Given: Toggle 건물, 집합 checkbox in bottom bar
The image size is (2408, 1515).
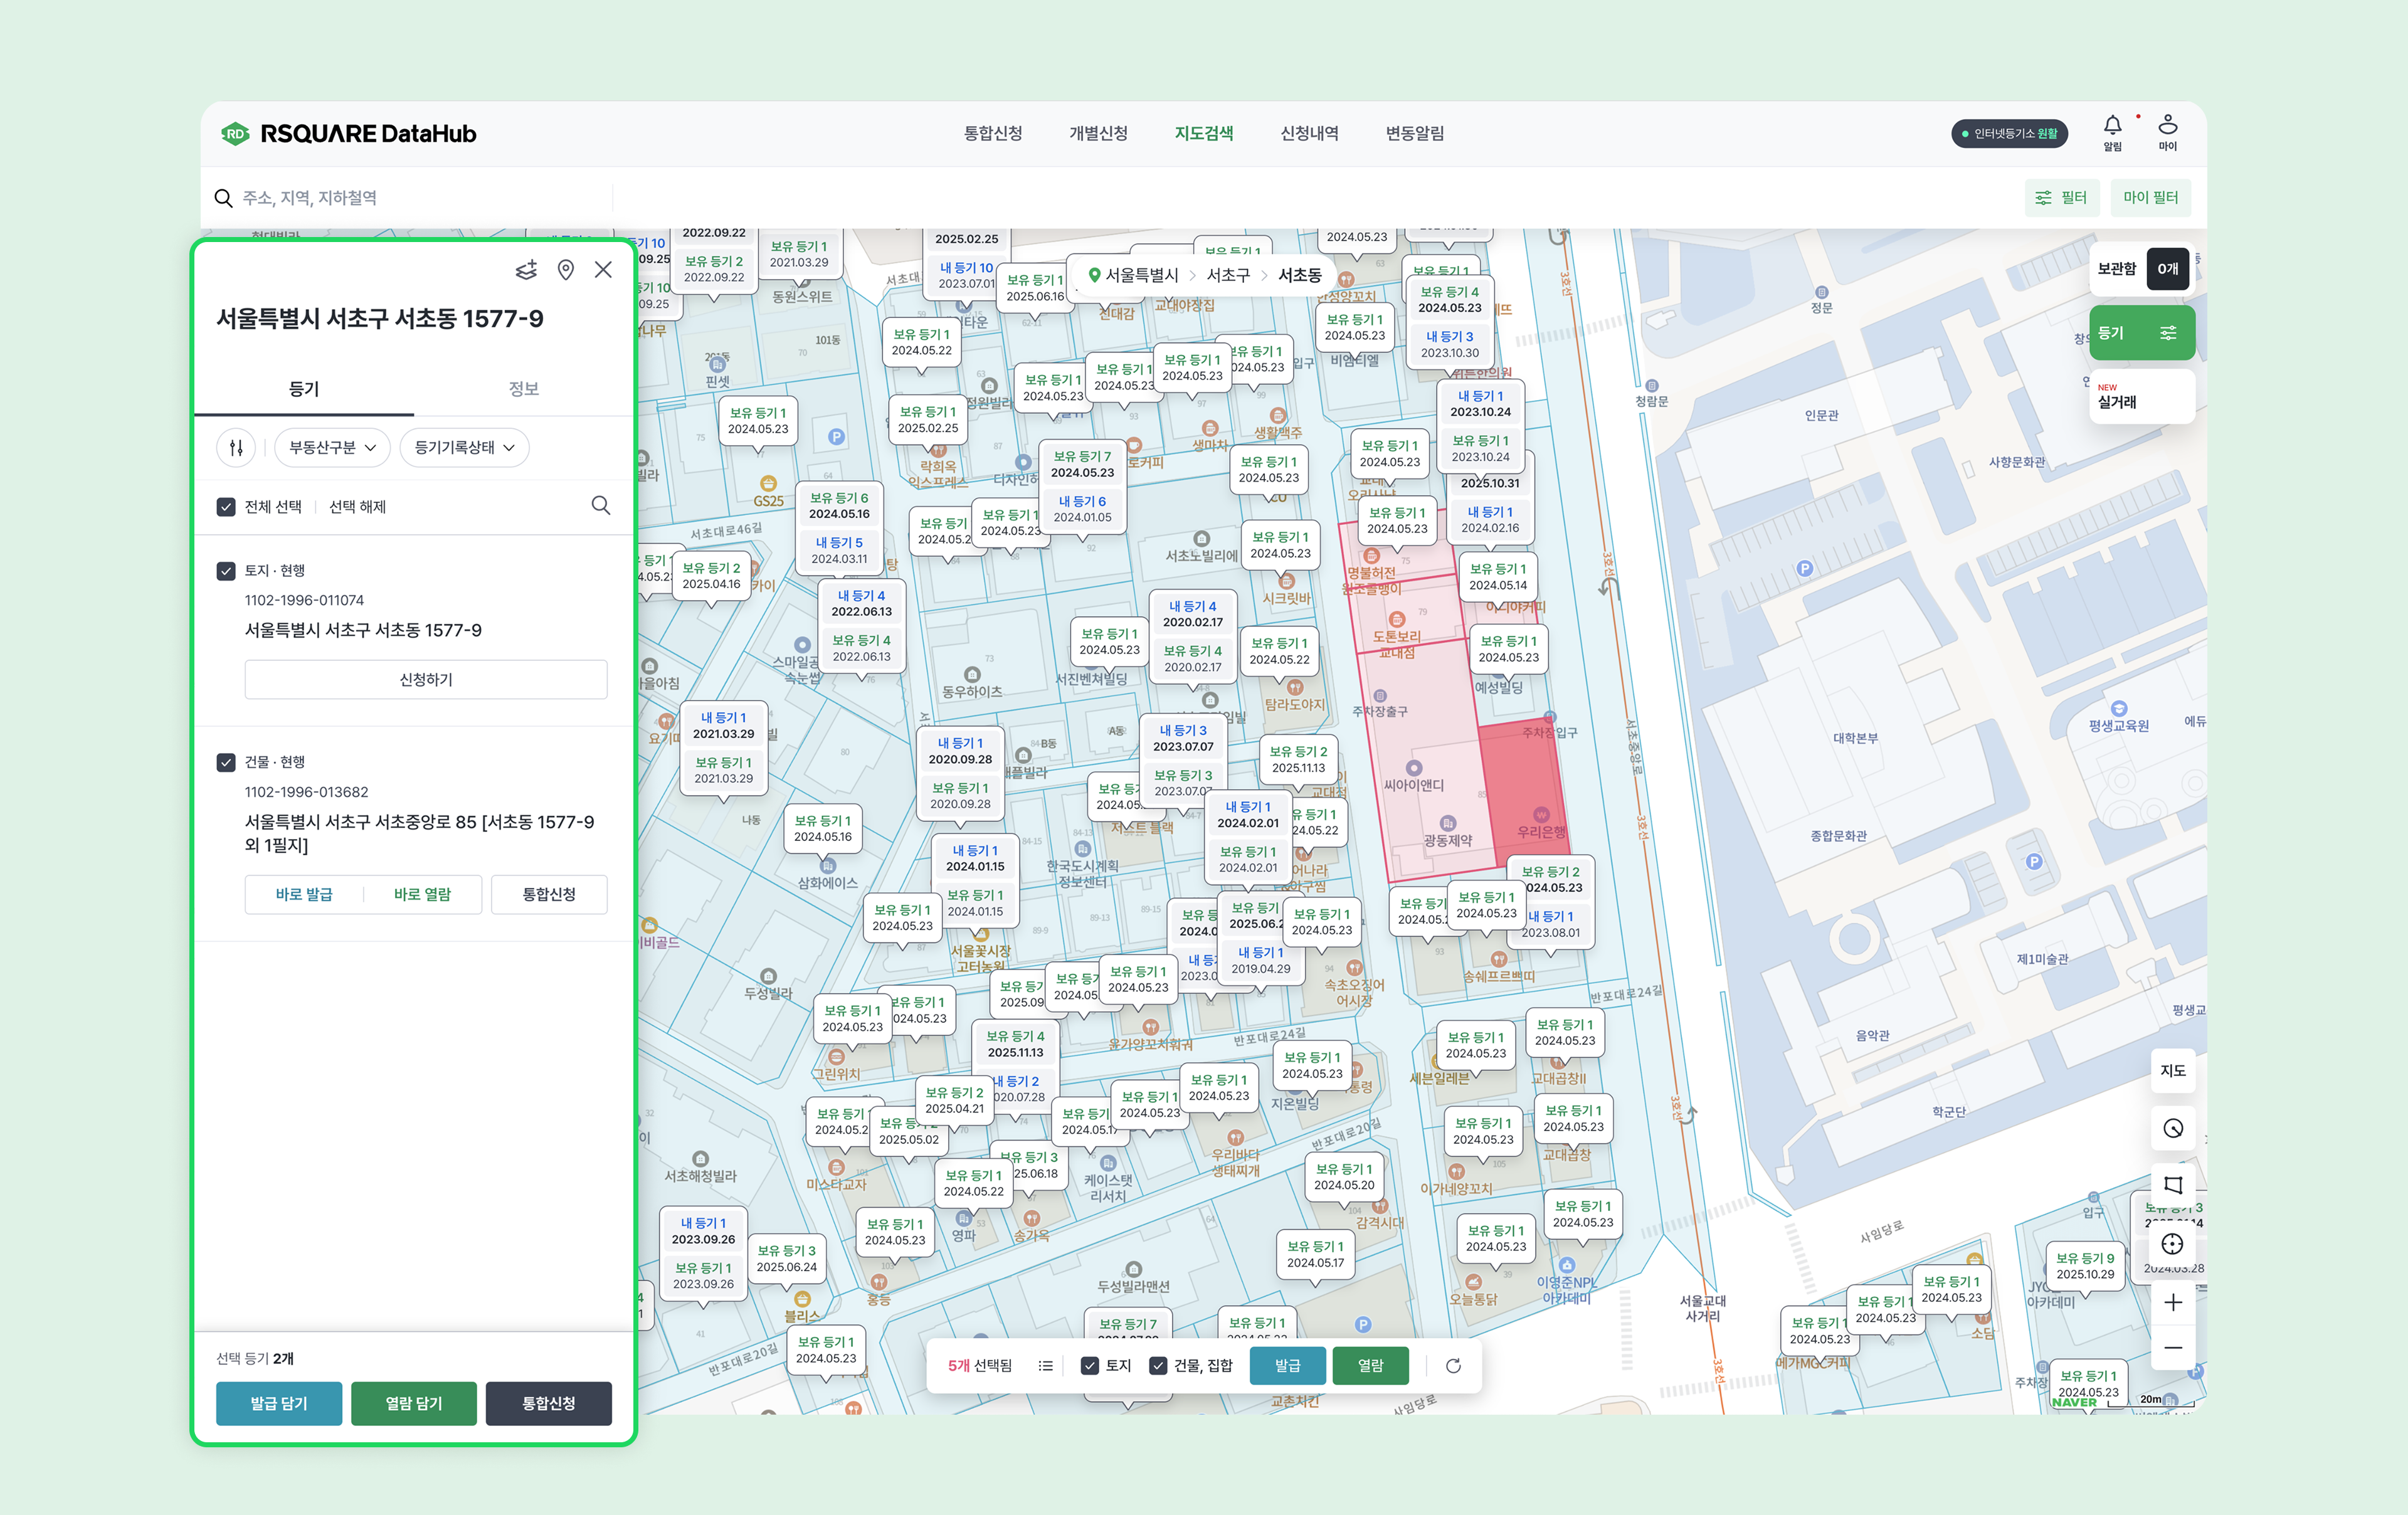Looking at the screenshot, I should coord(1158,1365).
